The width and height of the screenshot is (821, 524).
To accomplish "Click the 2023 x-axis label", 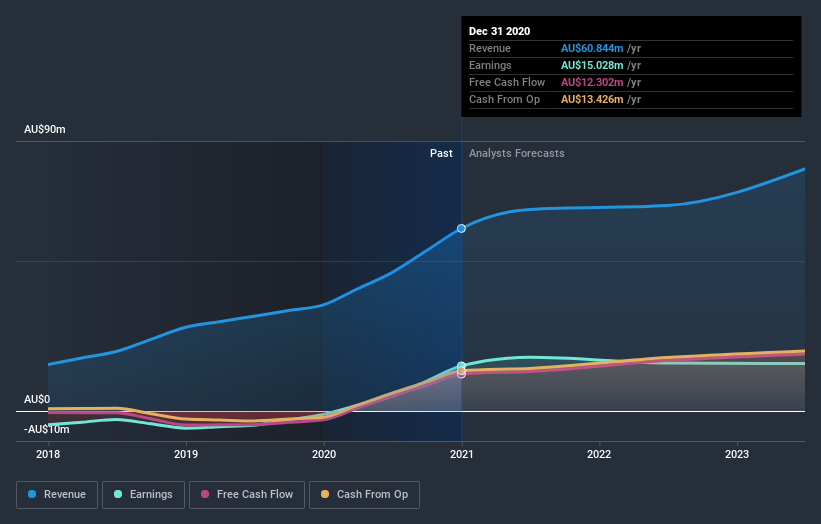I will pyautogui.click(x=737, y=454).
